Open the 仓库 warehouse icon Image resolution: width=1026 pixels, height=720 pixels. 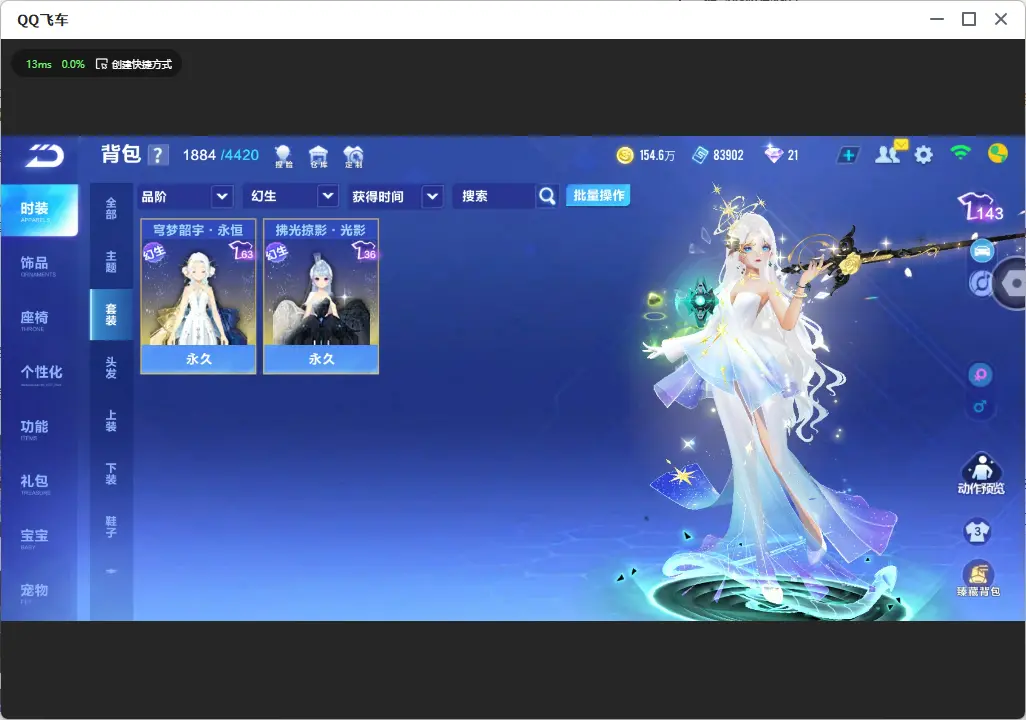coord(319,156)
